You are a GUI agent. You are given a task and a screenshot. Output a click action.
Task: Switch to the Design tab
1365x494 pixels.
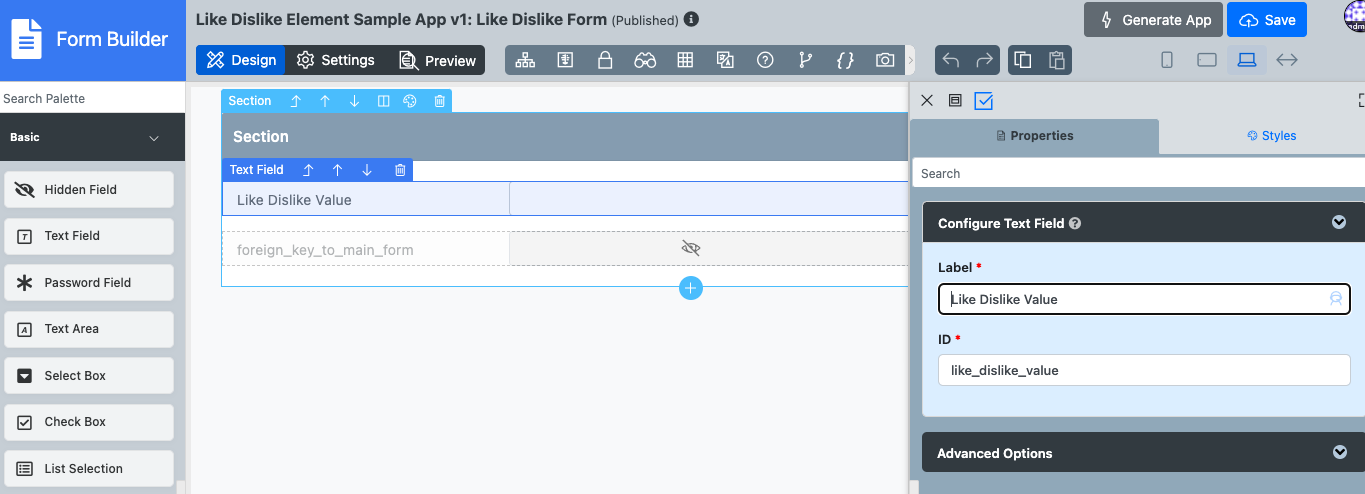pyautogui.click(x=241, y=60)
